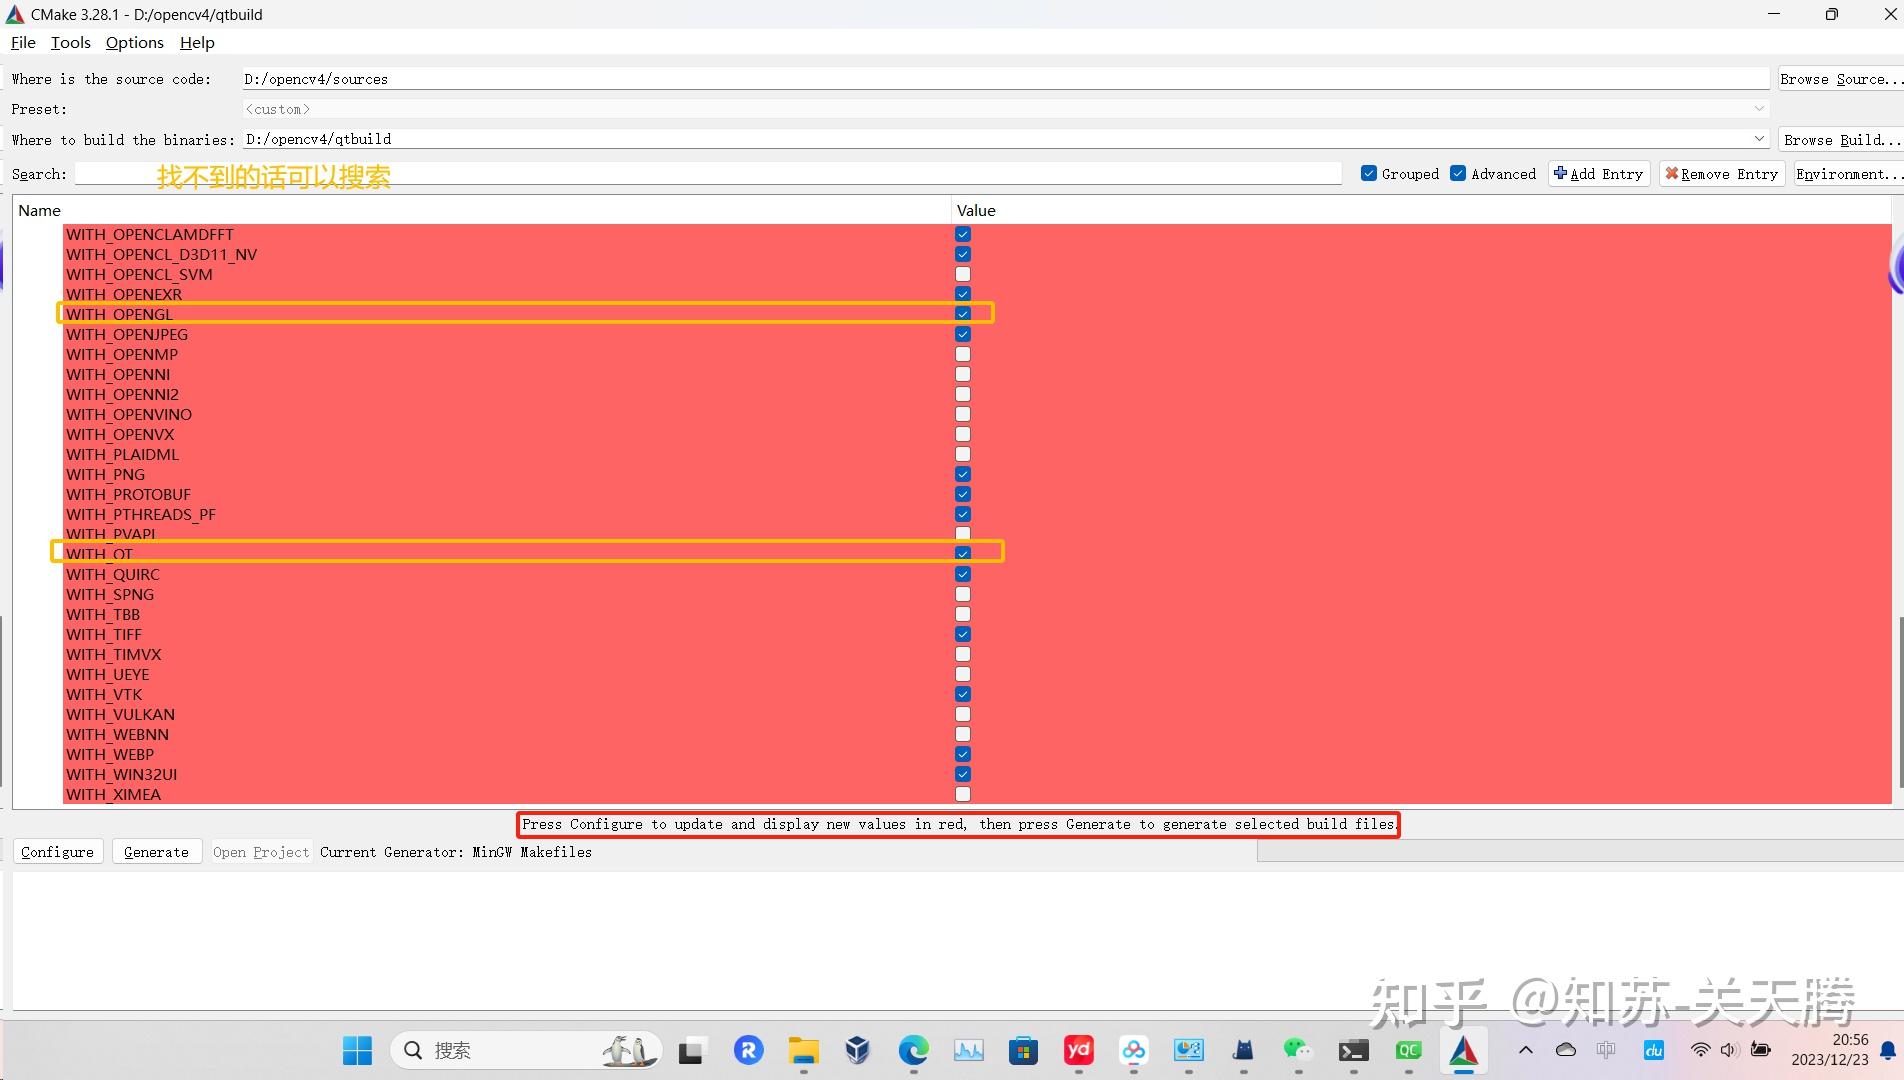Open the binaries build path dropdown
This screenshot has width=1904, height=1080.
1758,139
